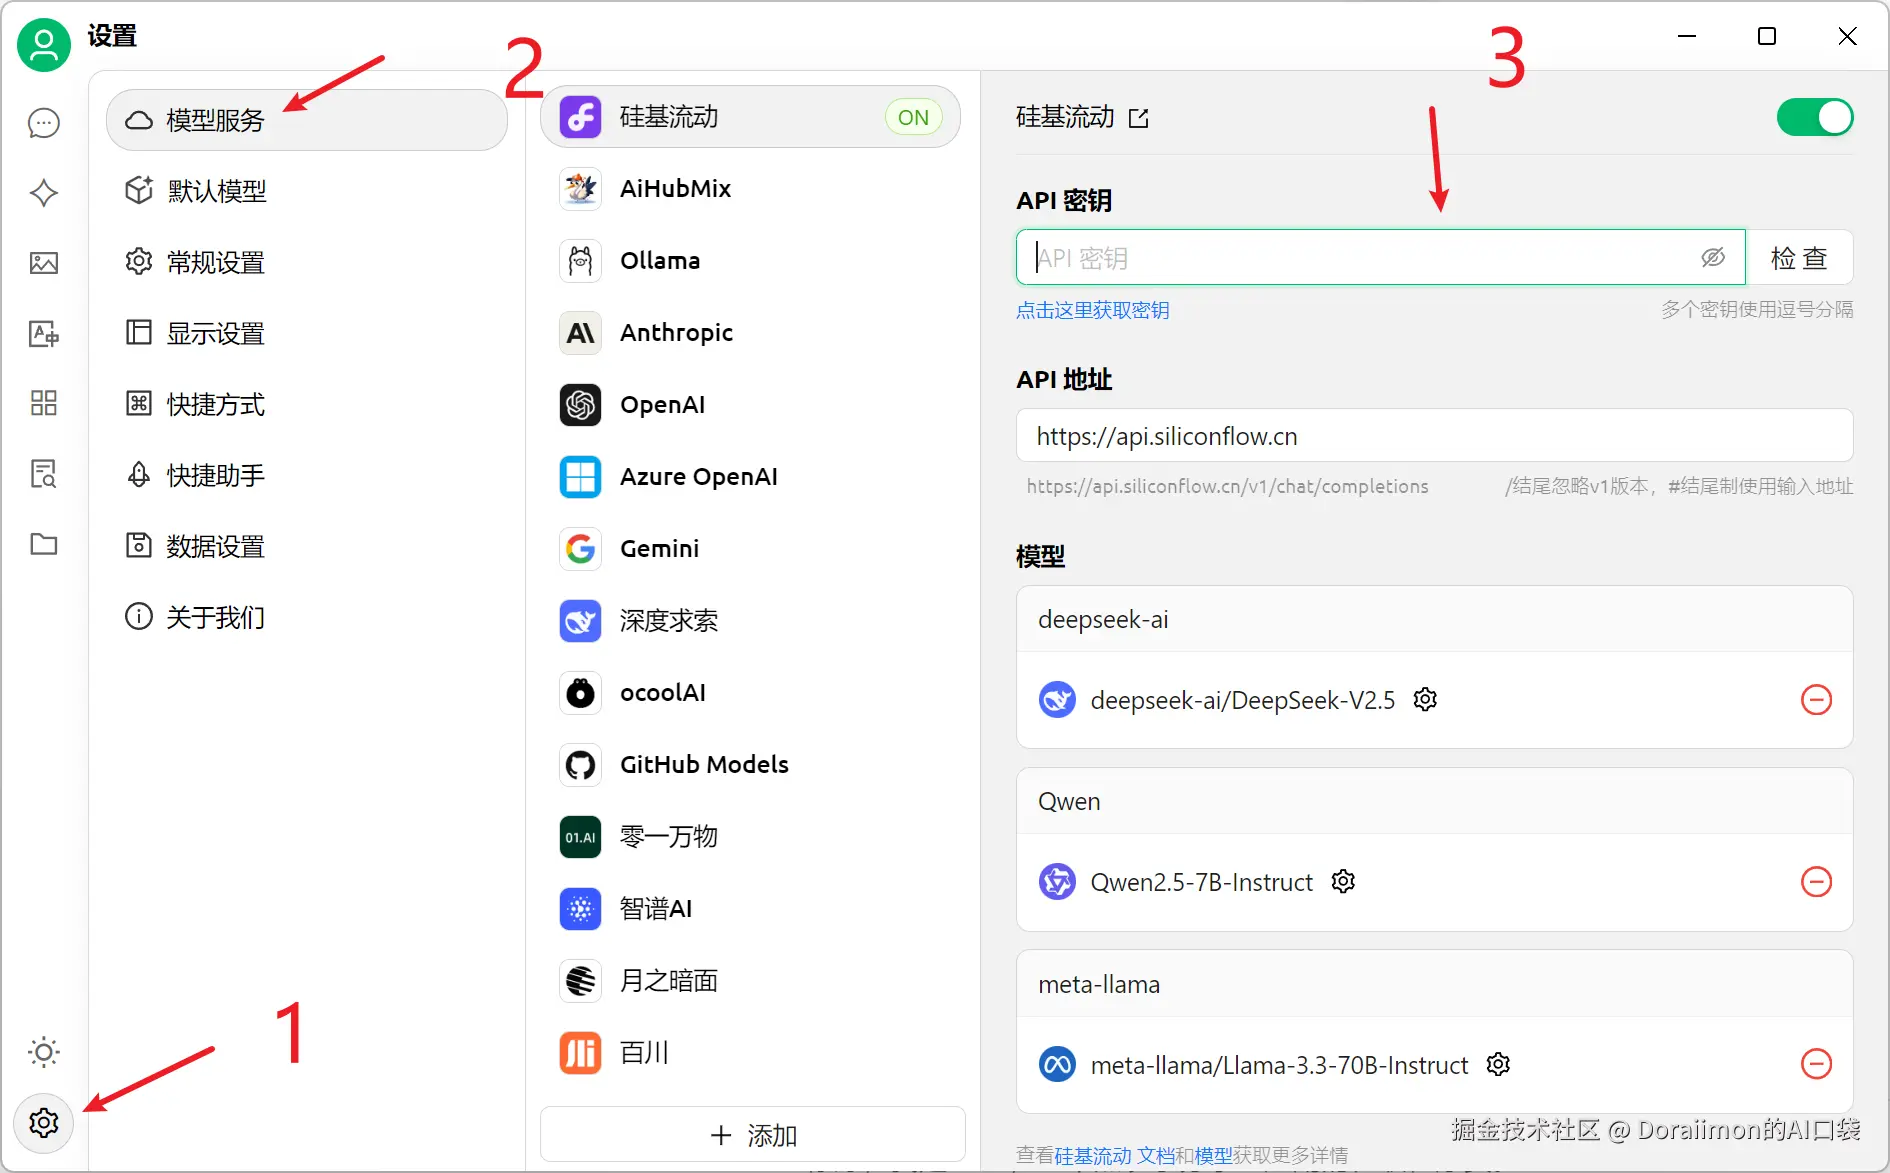Click the 添加 provider button
1890x1173 pixels.
pyautogui.click(x=753, y=1135)
